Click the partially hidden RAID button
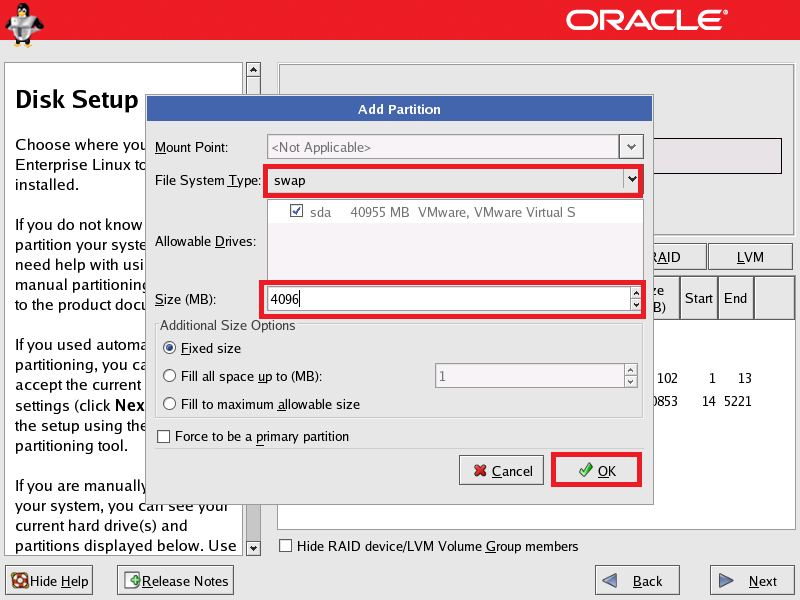 tap(679, 257)
